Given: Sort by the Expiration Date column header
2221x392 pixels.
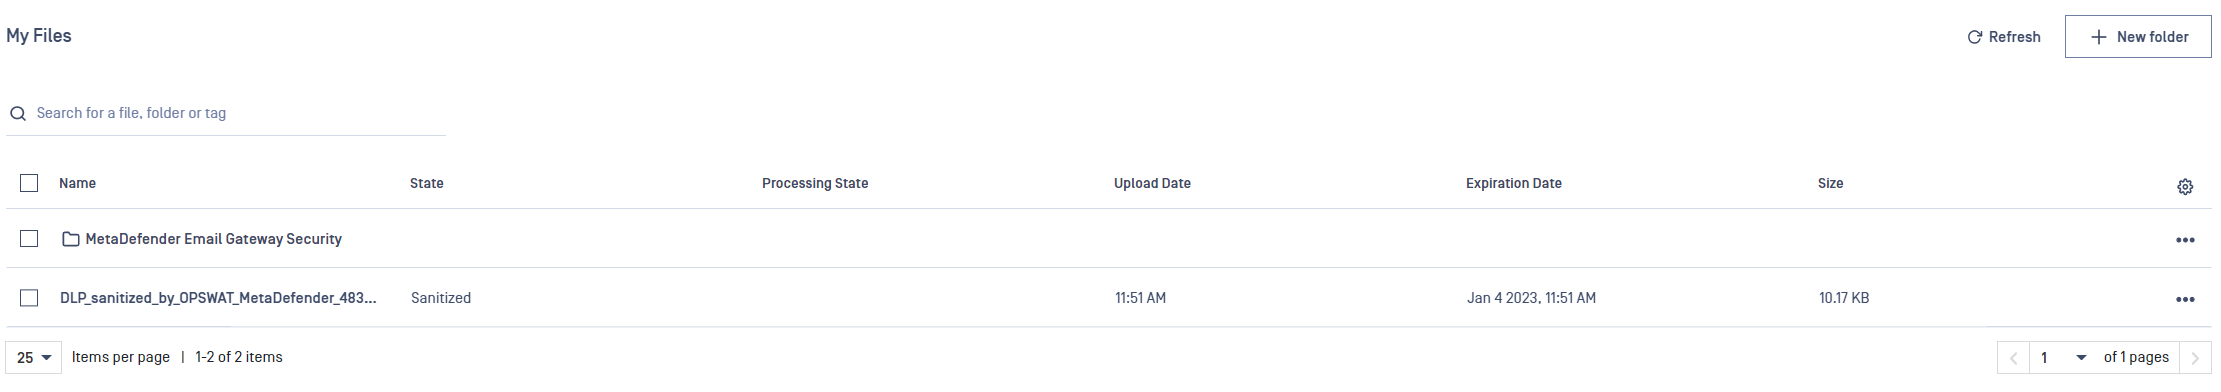Looking at the screenshot, I should pos(1513,183).
